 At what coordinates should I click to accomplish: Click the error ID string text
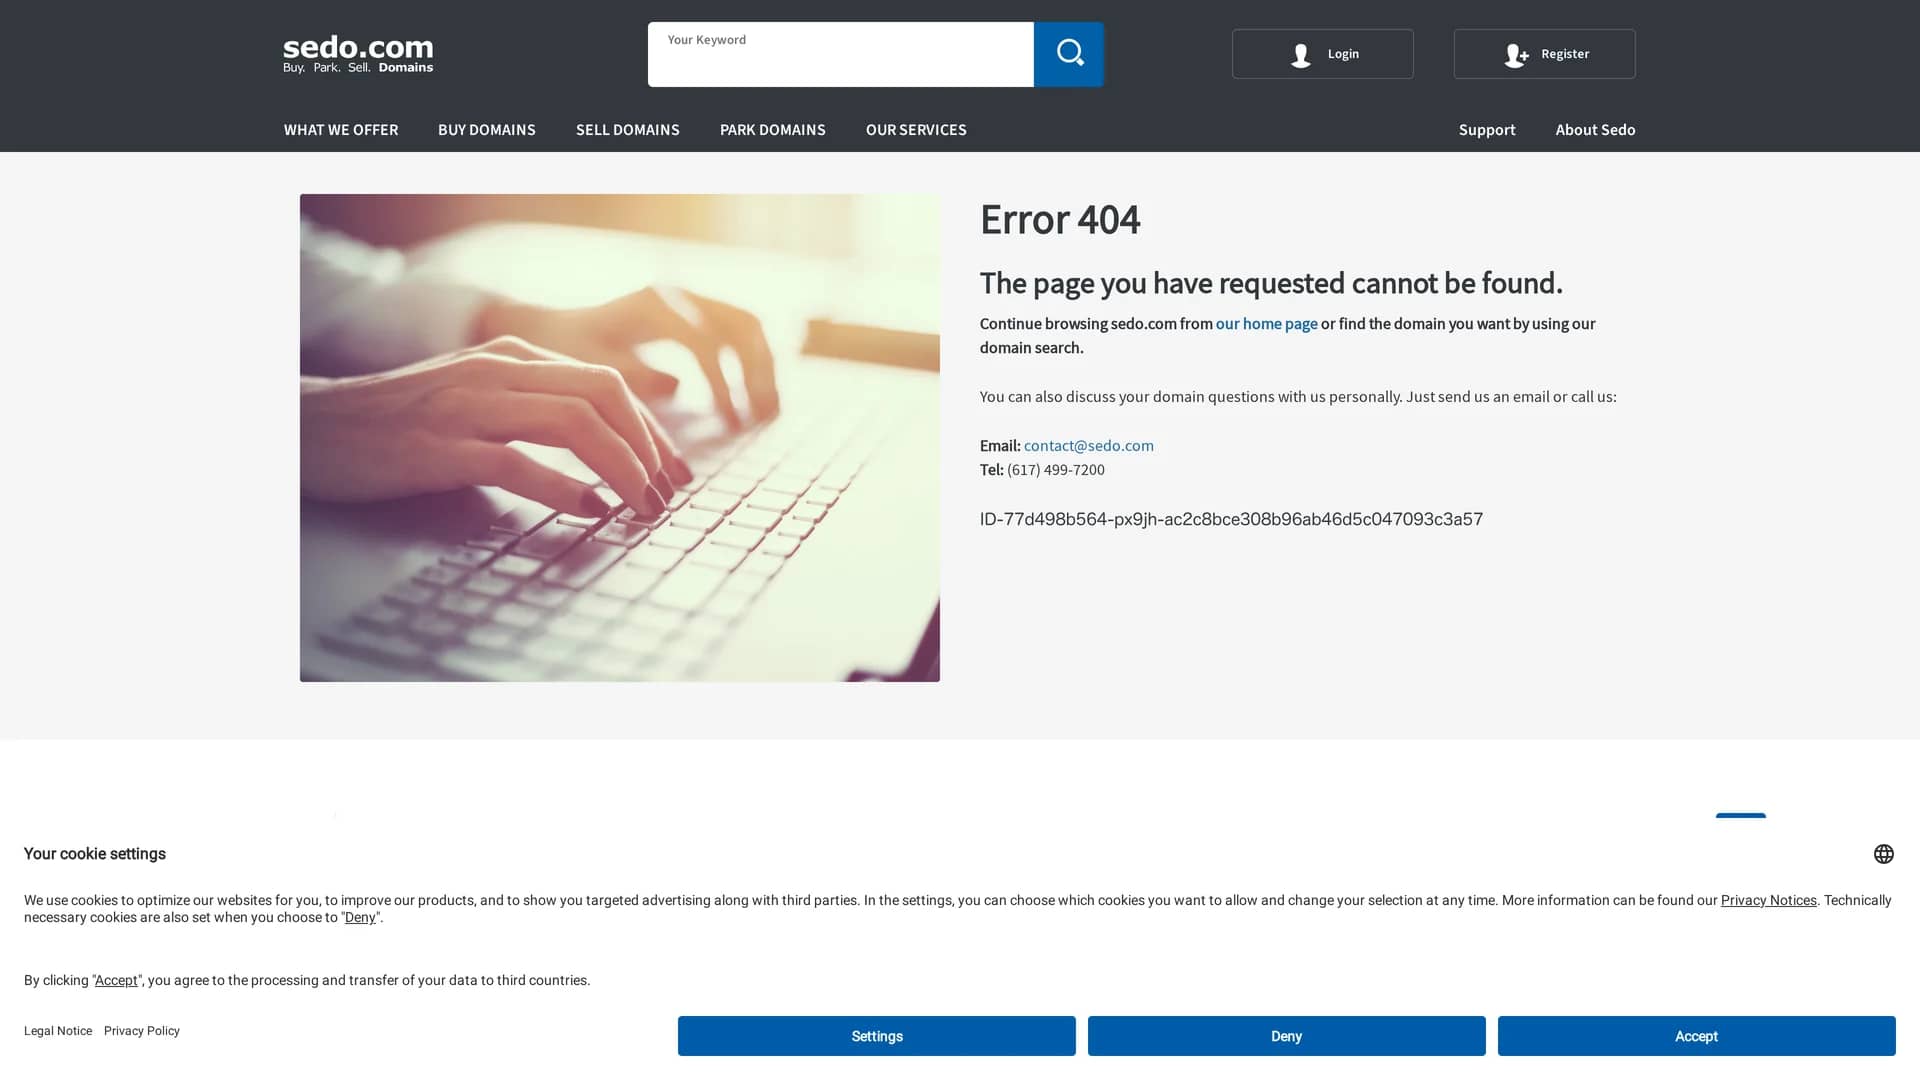click(x=1231, y=519)
